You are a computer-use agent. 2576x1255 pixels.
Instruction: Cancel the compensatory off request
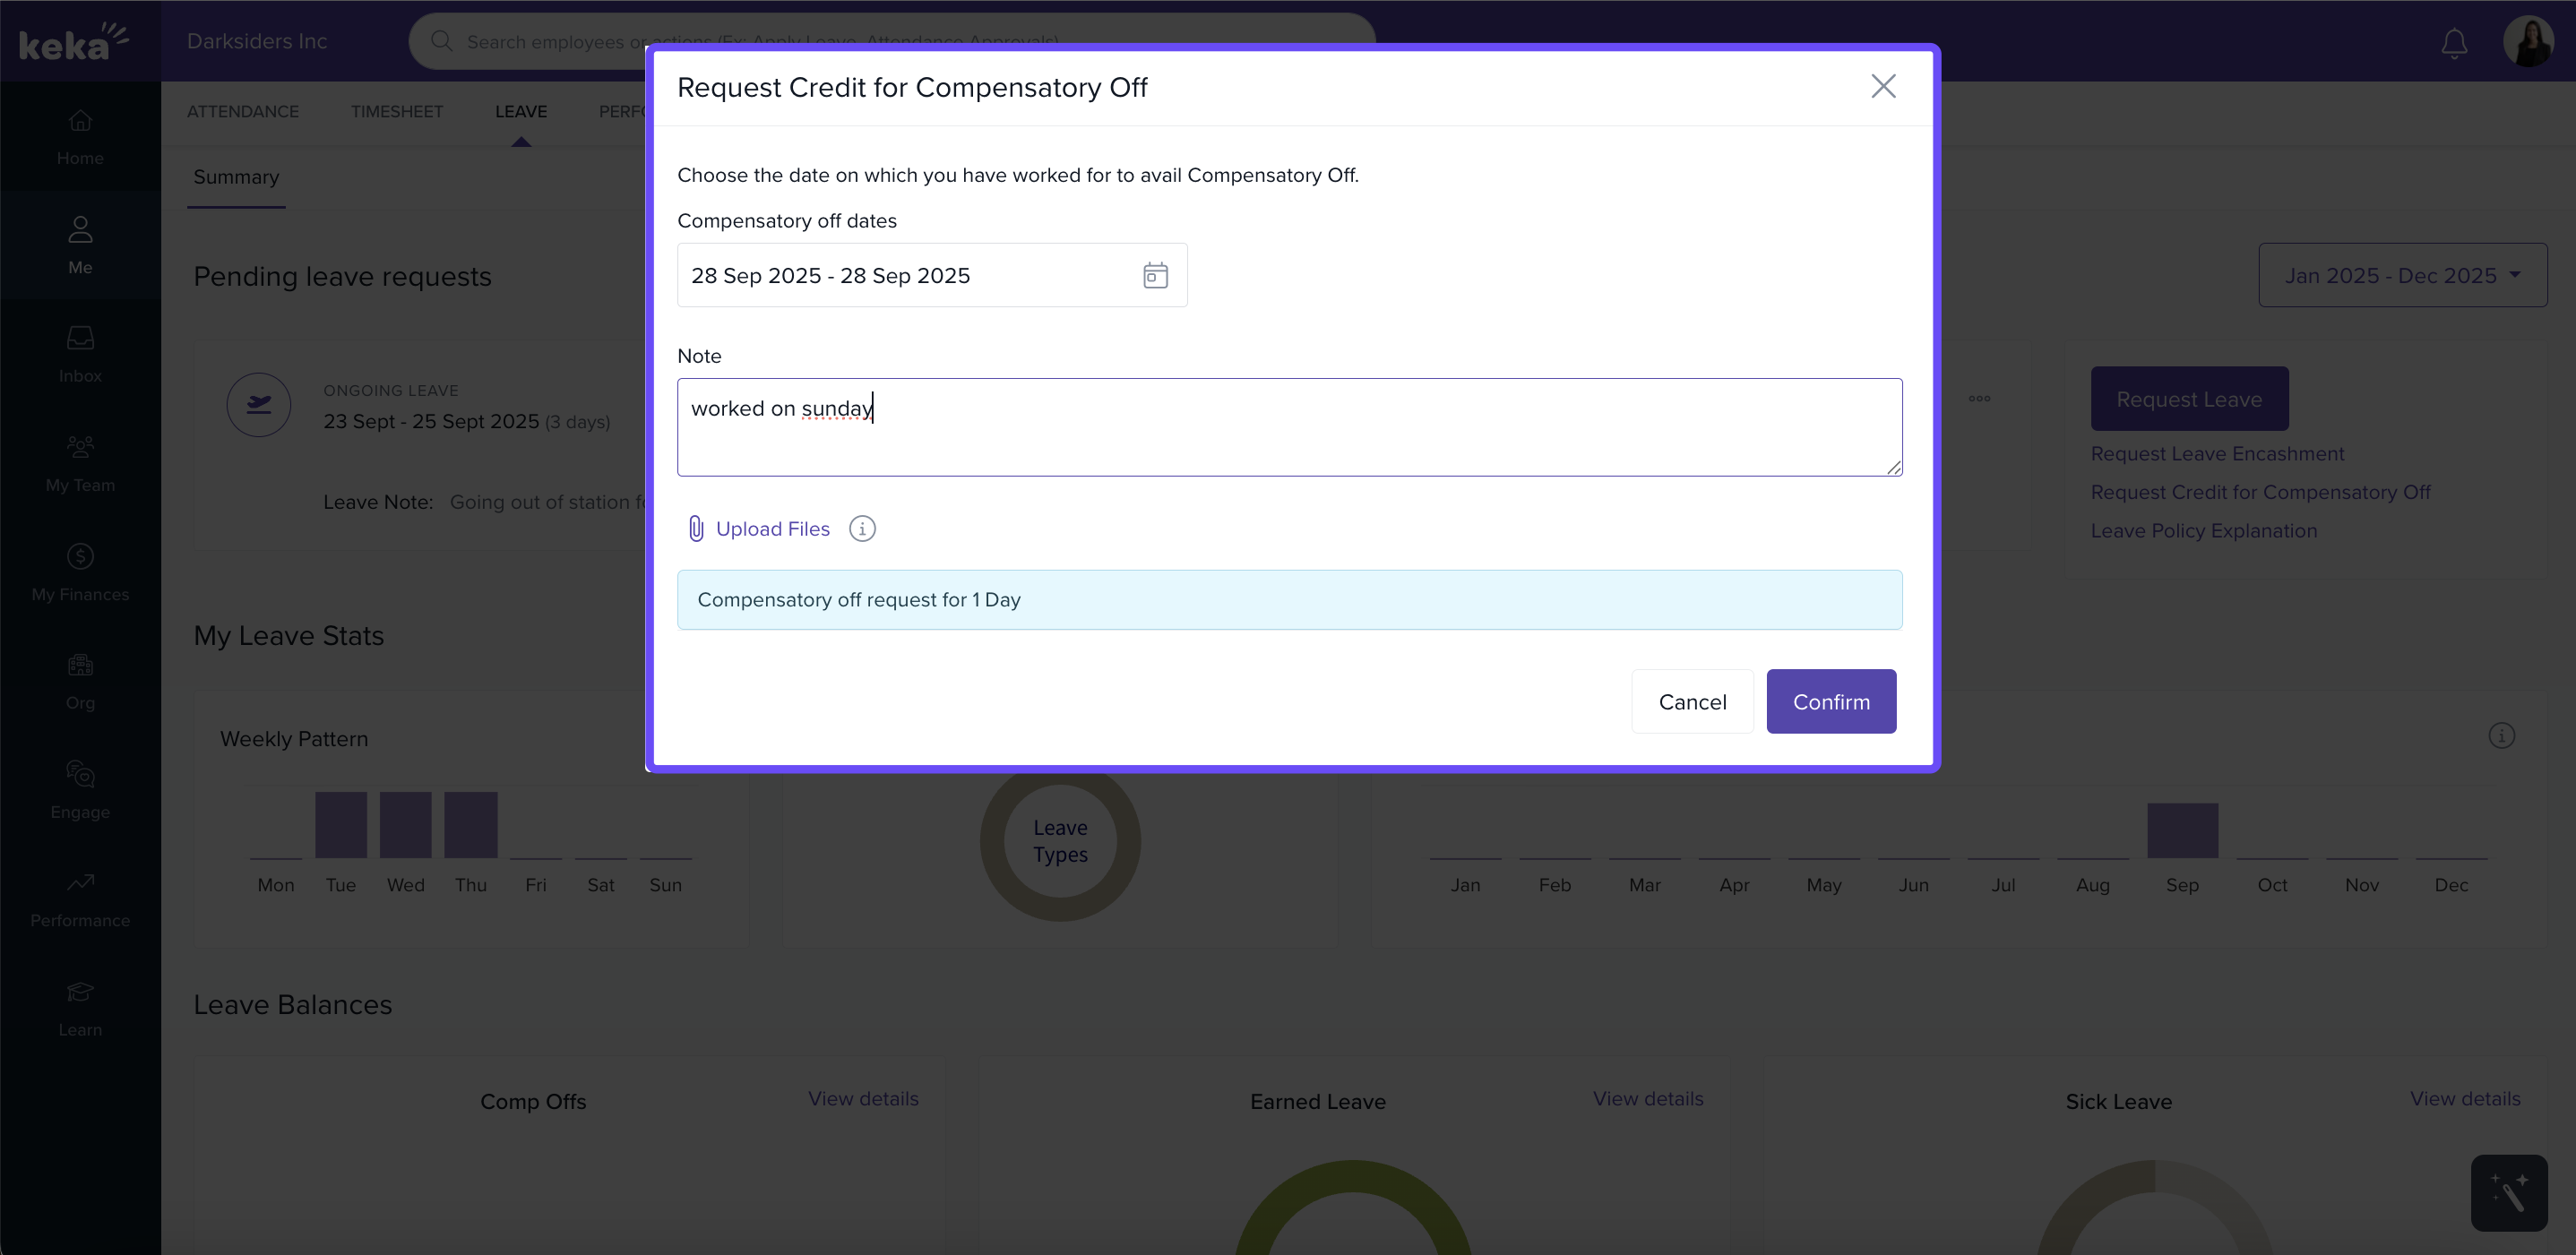[x=1692, y=702]
